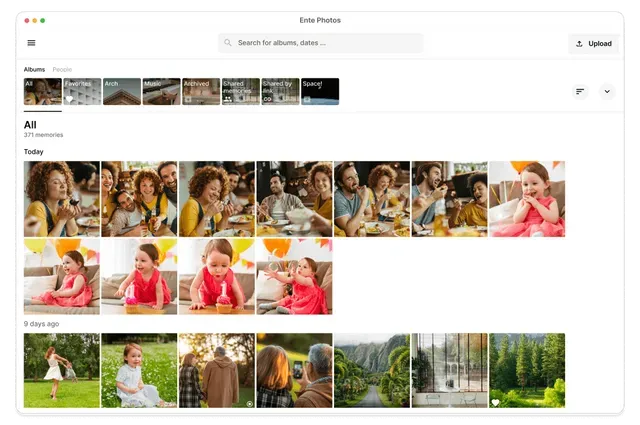Select the Albums tab

pos(34,69)
